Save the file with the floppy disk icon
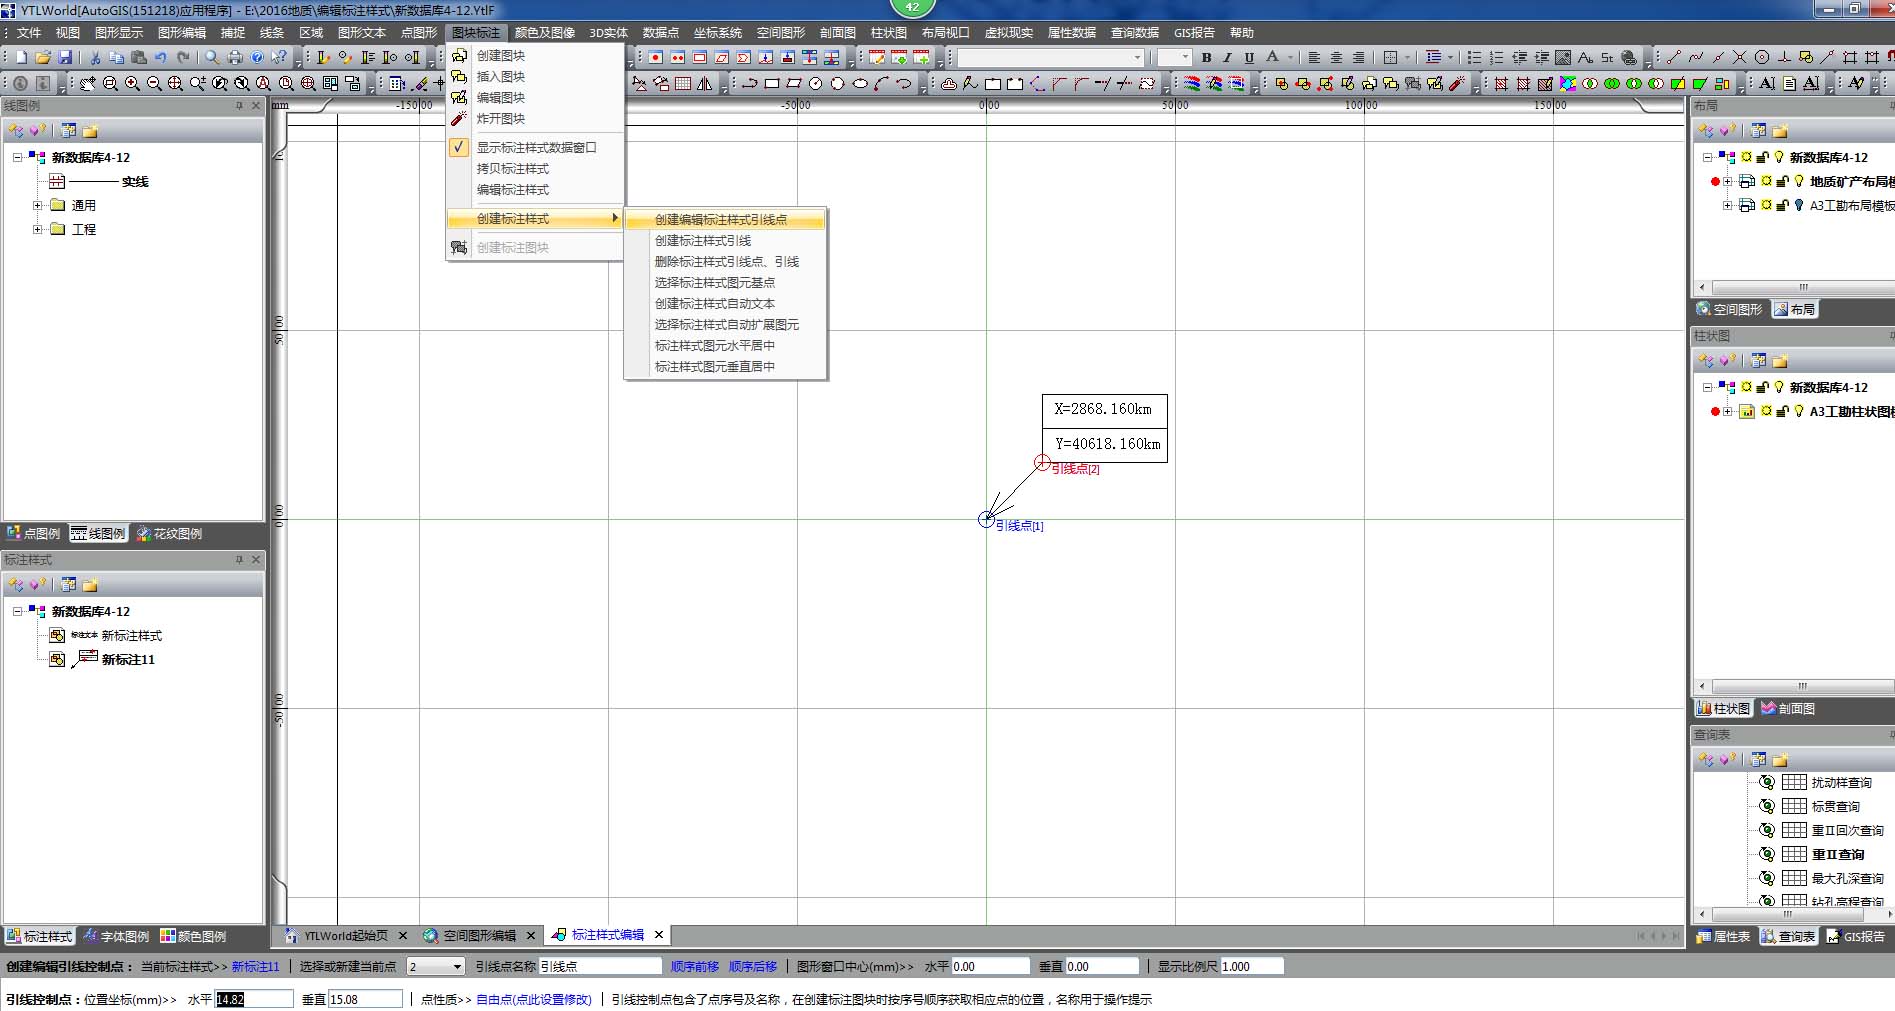This screenshot has width=1895, height=1011. pyautogui.click(x=65, y=58)
